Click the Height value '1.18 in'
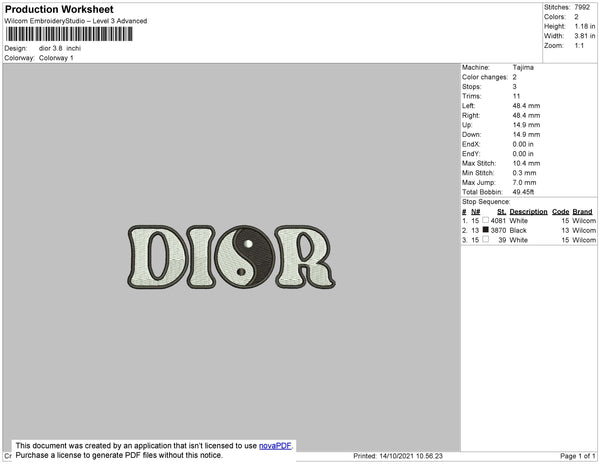 pos(585,26)
